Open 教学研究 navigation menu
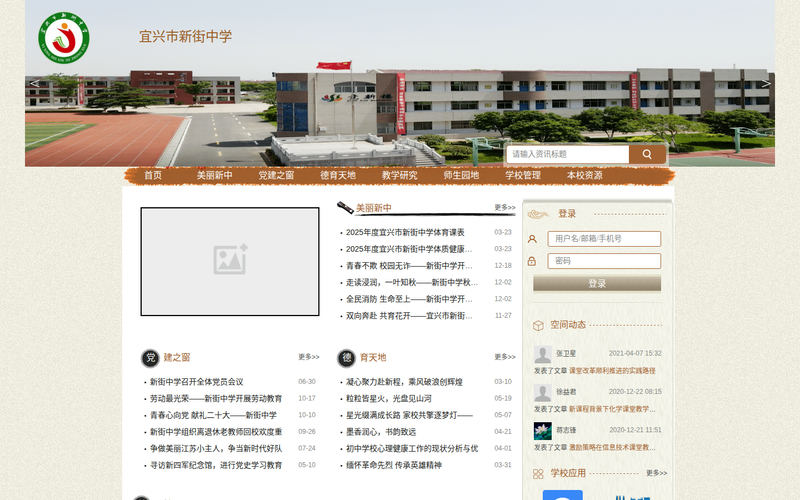 (399, 176)
